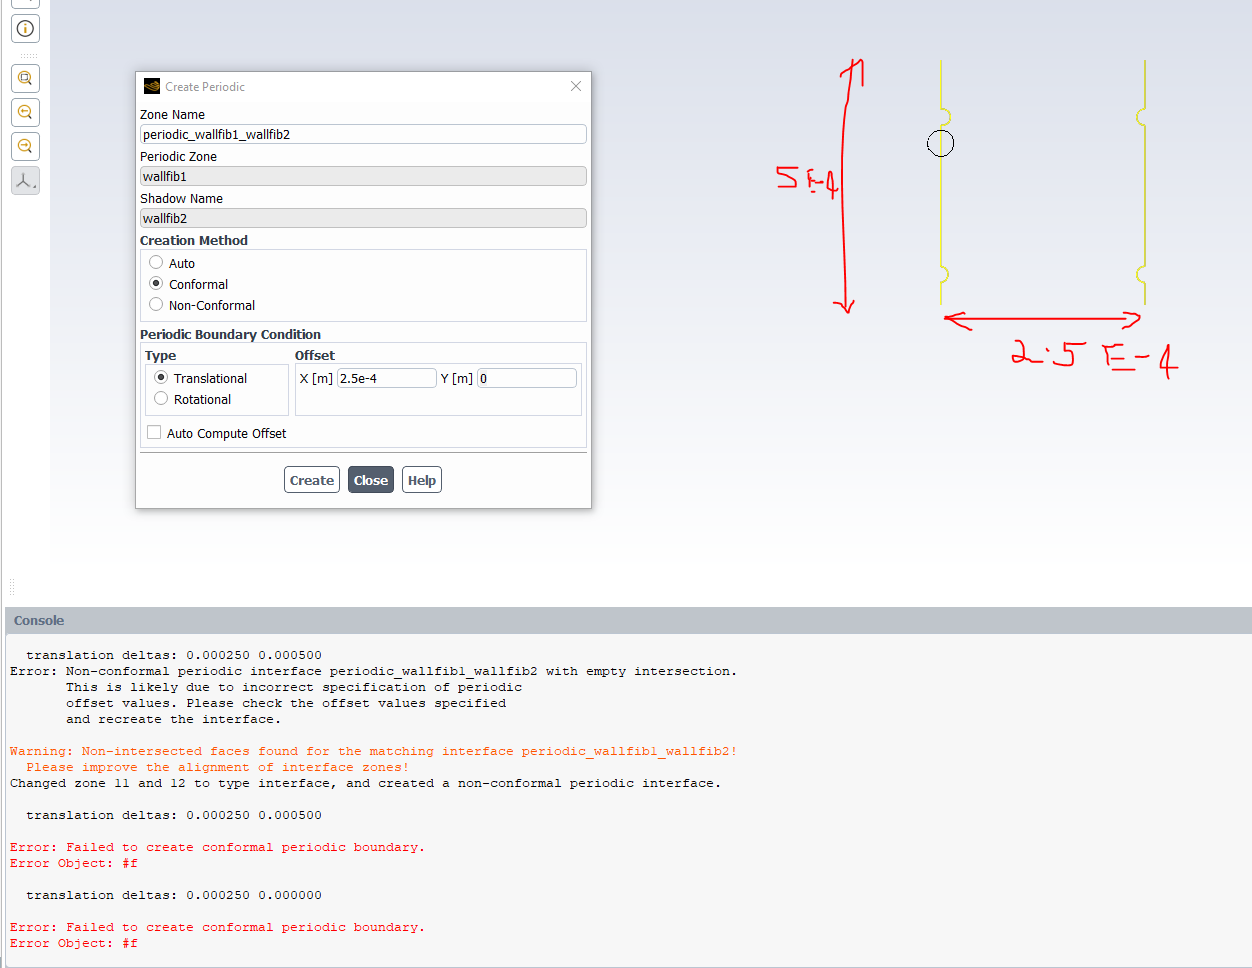Screen dimensions: 1252x968
Task: Open the axis orientation view options
Action: (x=25, y=181)
